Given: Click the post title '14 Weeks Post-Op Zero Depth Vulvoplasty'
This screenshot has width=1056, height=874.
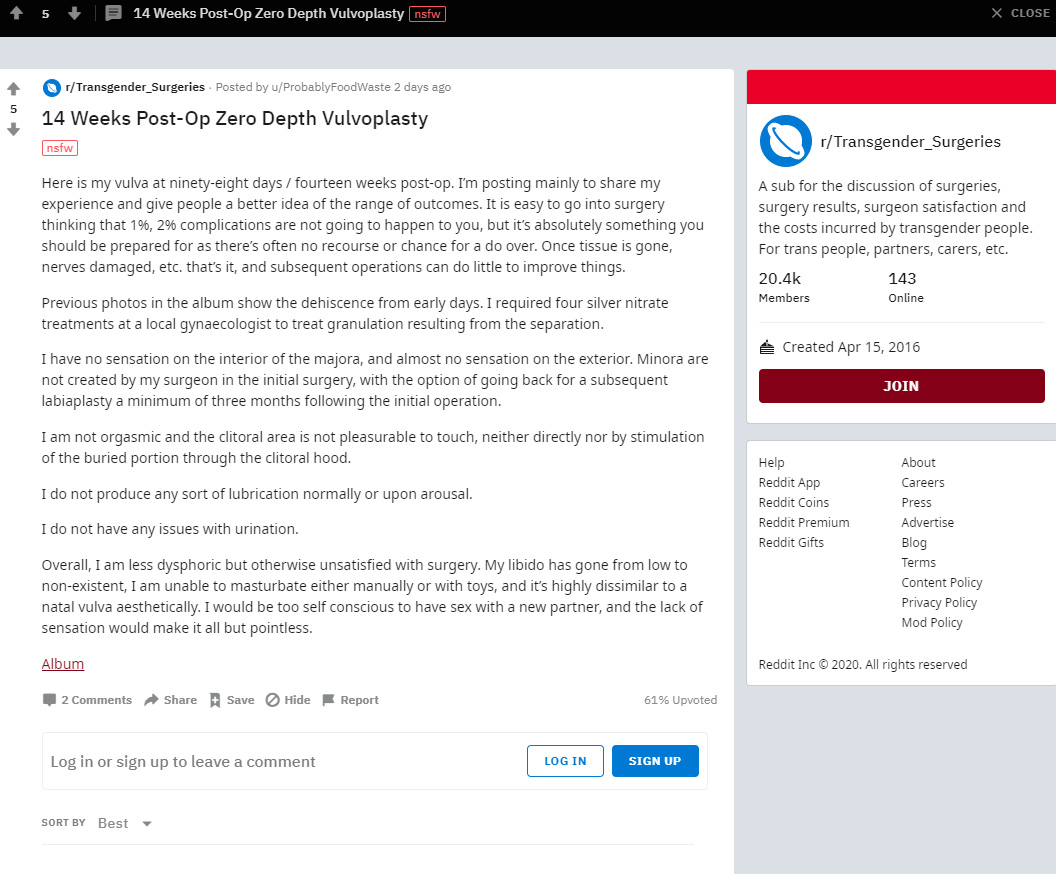Looking at the screenshot, I should 234,119.
